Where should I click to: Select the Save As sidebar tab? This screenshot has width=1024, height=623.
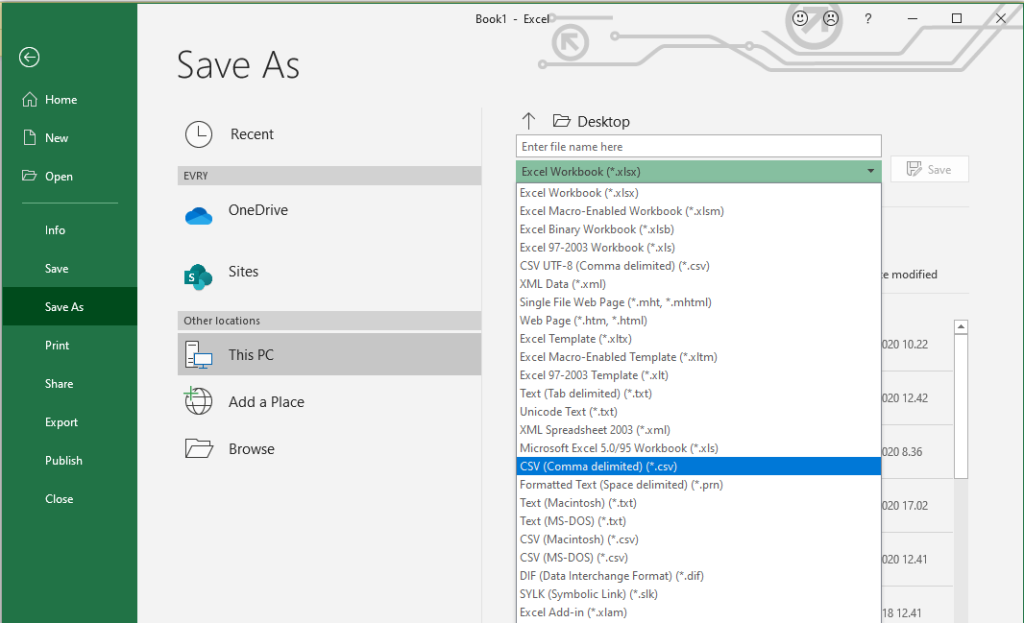[69, 306]
